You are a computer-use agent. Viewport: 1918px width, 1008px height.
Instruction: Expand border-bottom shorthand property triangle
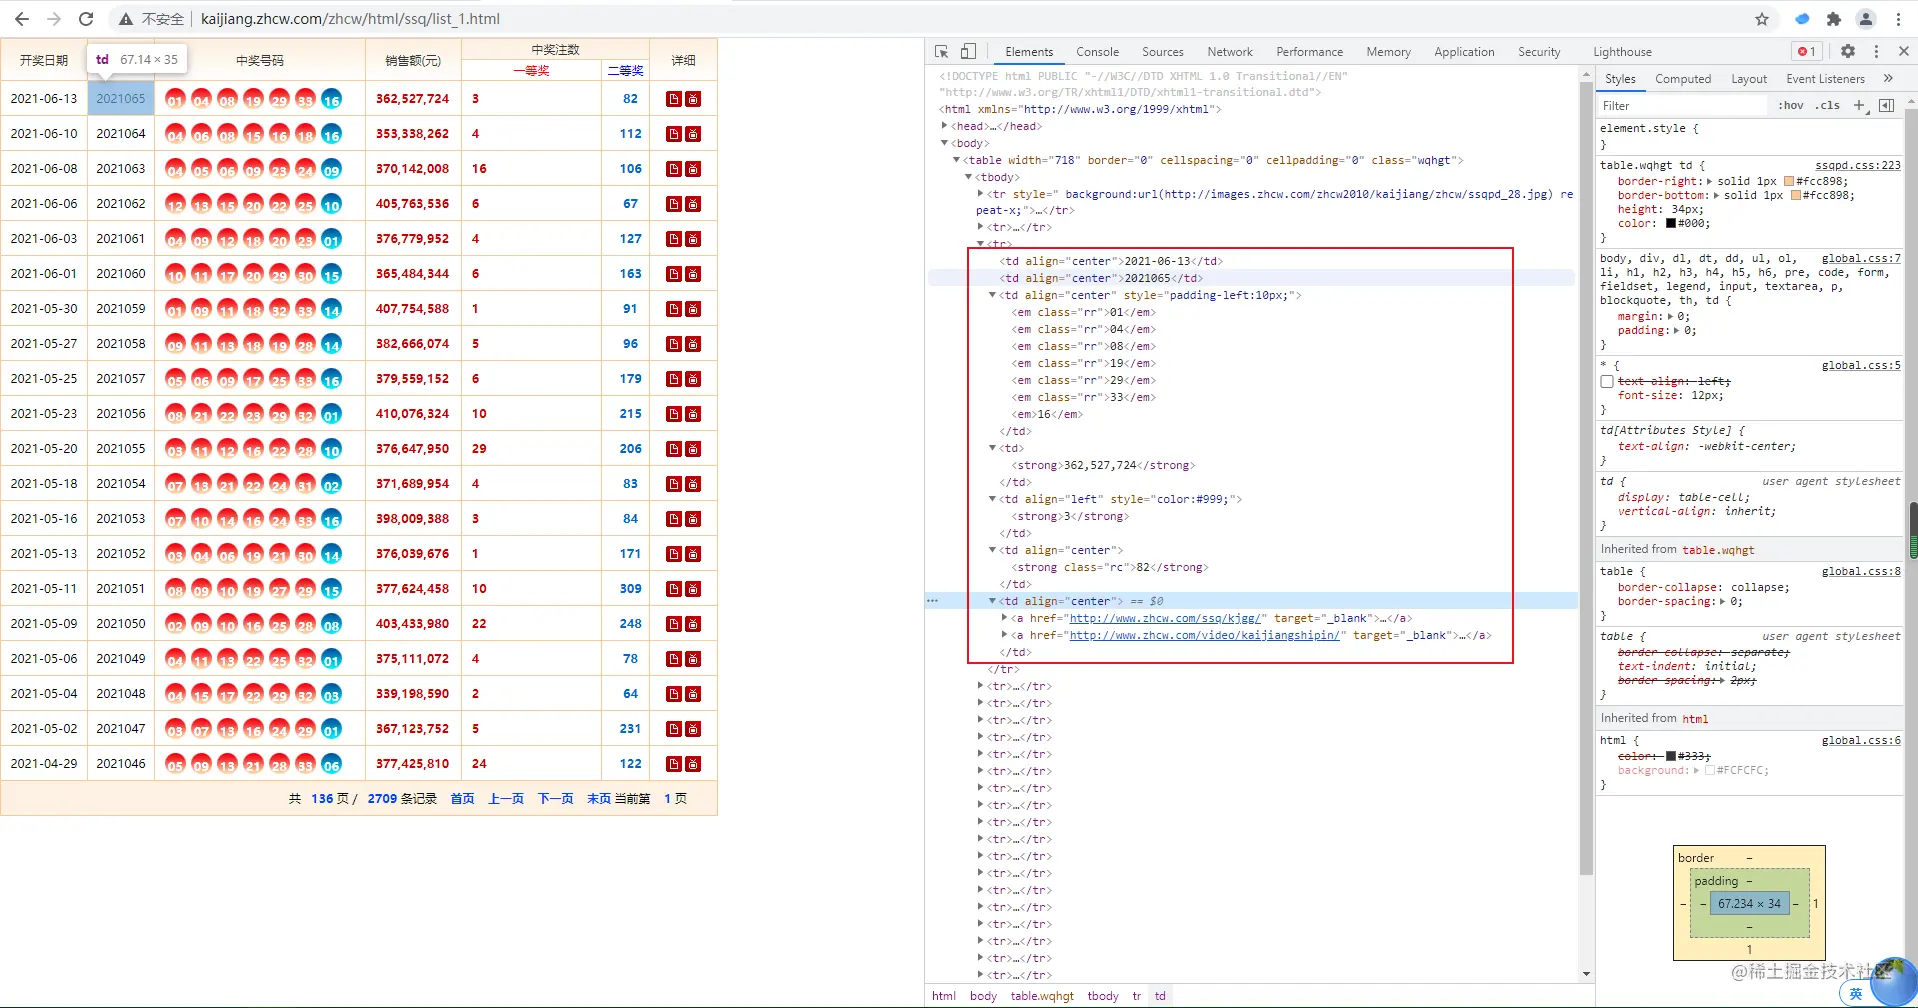coord(1717,195)
